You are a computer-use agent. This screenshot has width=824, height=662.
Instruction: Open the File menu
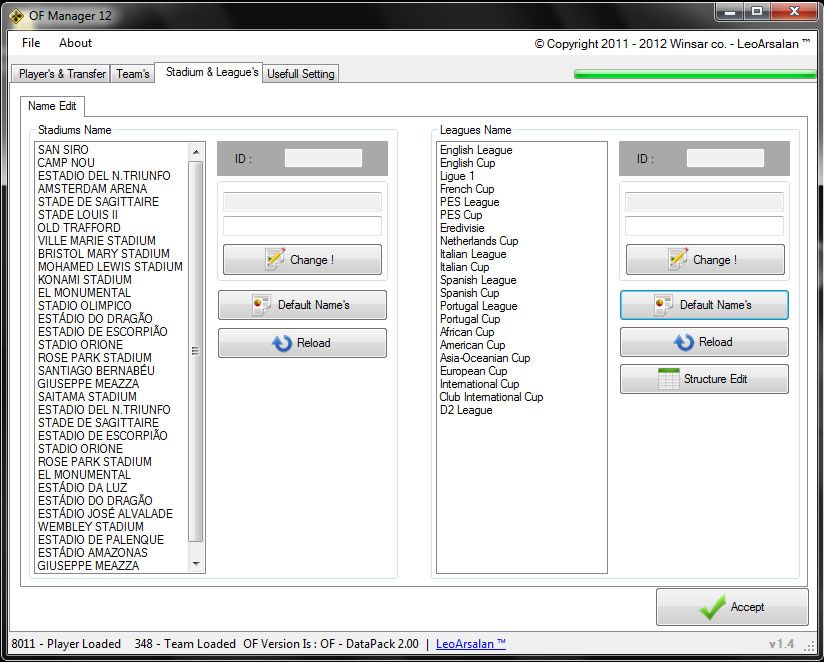tap(31, 43)
